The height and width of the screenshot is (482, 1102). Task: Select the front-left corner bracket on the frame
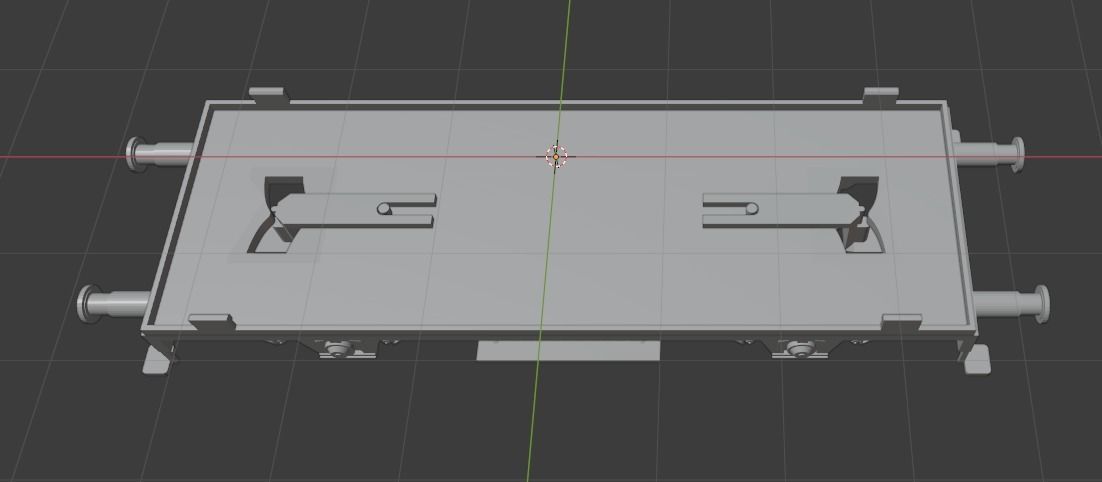212,322
